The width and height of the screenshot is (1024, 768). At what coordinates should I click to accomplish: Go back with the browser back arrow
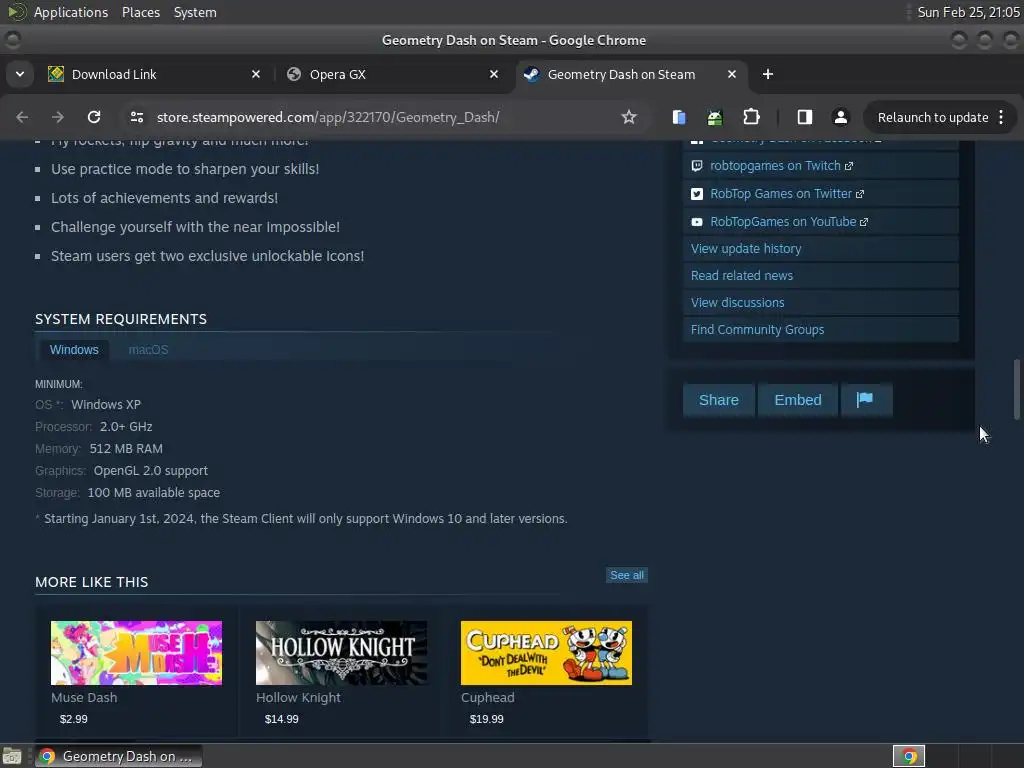point(22,117)
